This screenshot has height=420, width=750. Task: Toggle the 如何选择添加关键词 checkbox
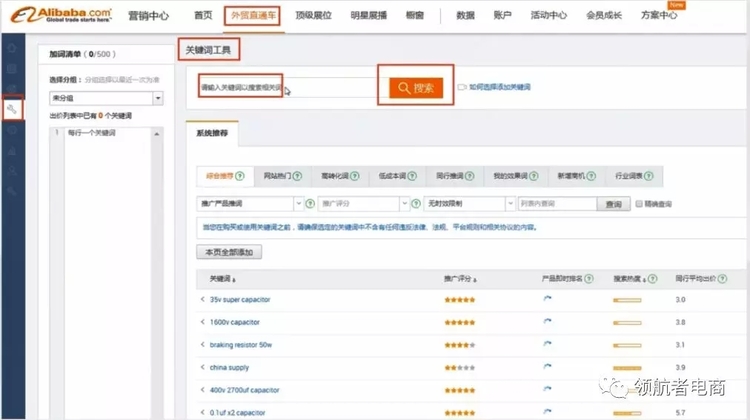tap(461, 88)
